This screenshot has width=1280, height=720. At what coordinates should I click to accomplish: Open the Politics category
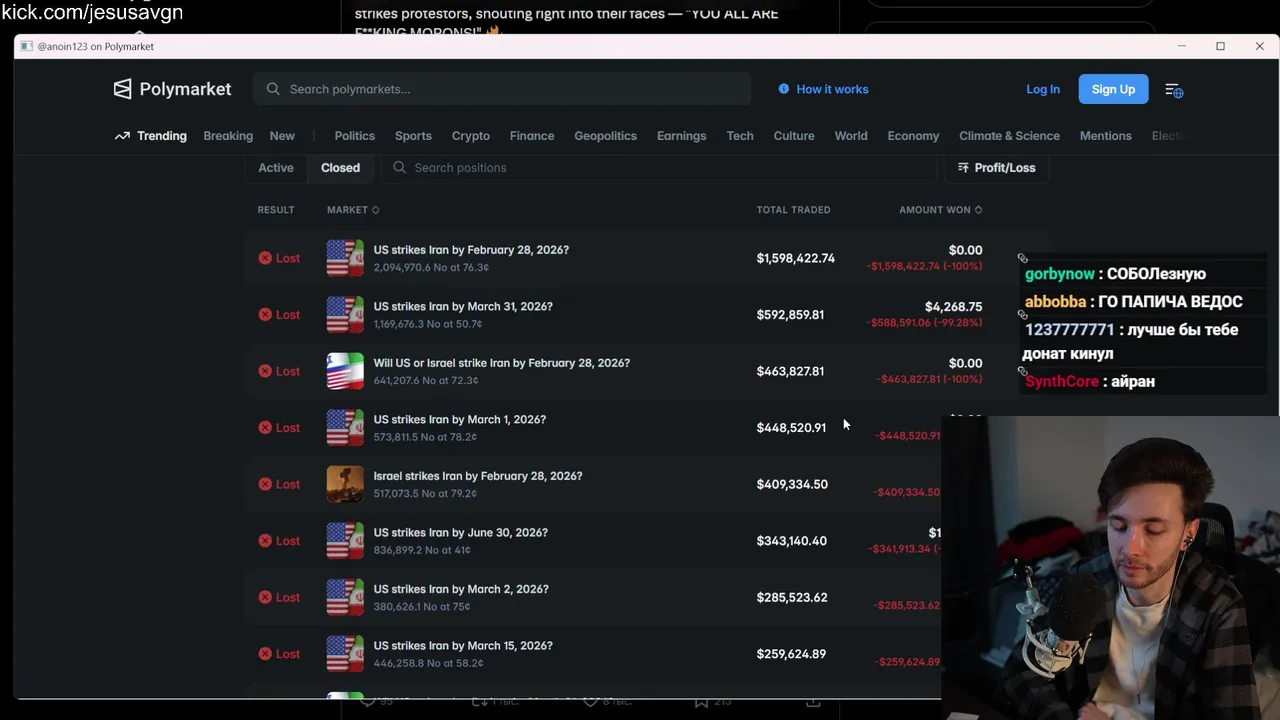[x=355, y=136]
